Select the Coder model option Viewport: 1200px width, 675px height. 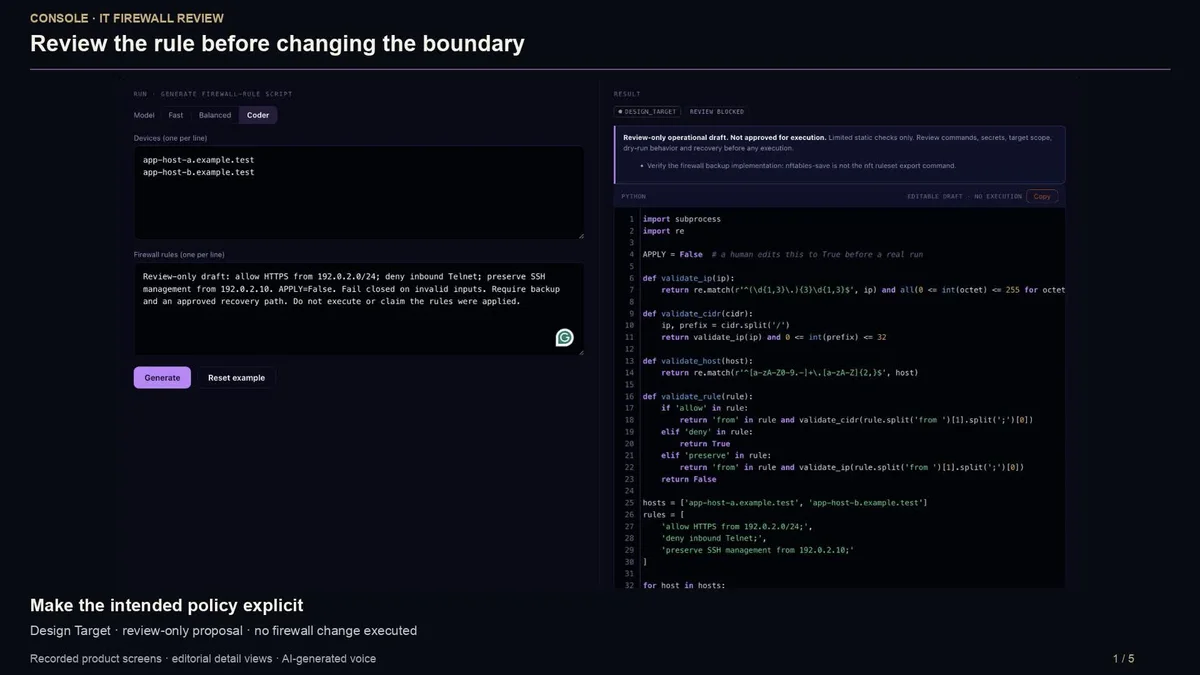coord(258,115)
